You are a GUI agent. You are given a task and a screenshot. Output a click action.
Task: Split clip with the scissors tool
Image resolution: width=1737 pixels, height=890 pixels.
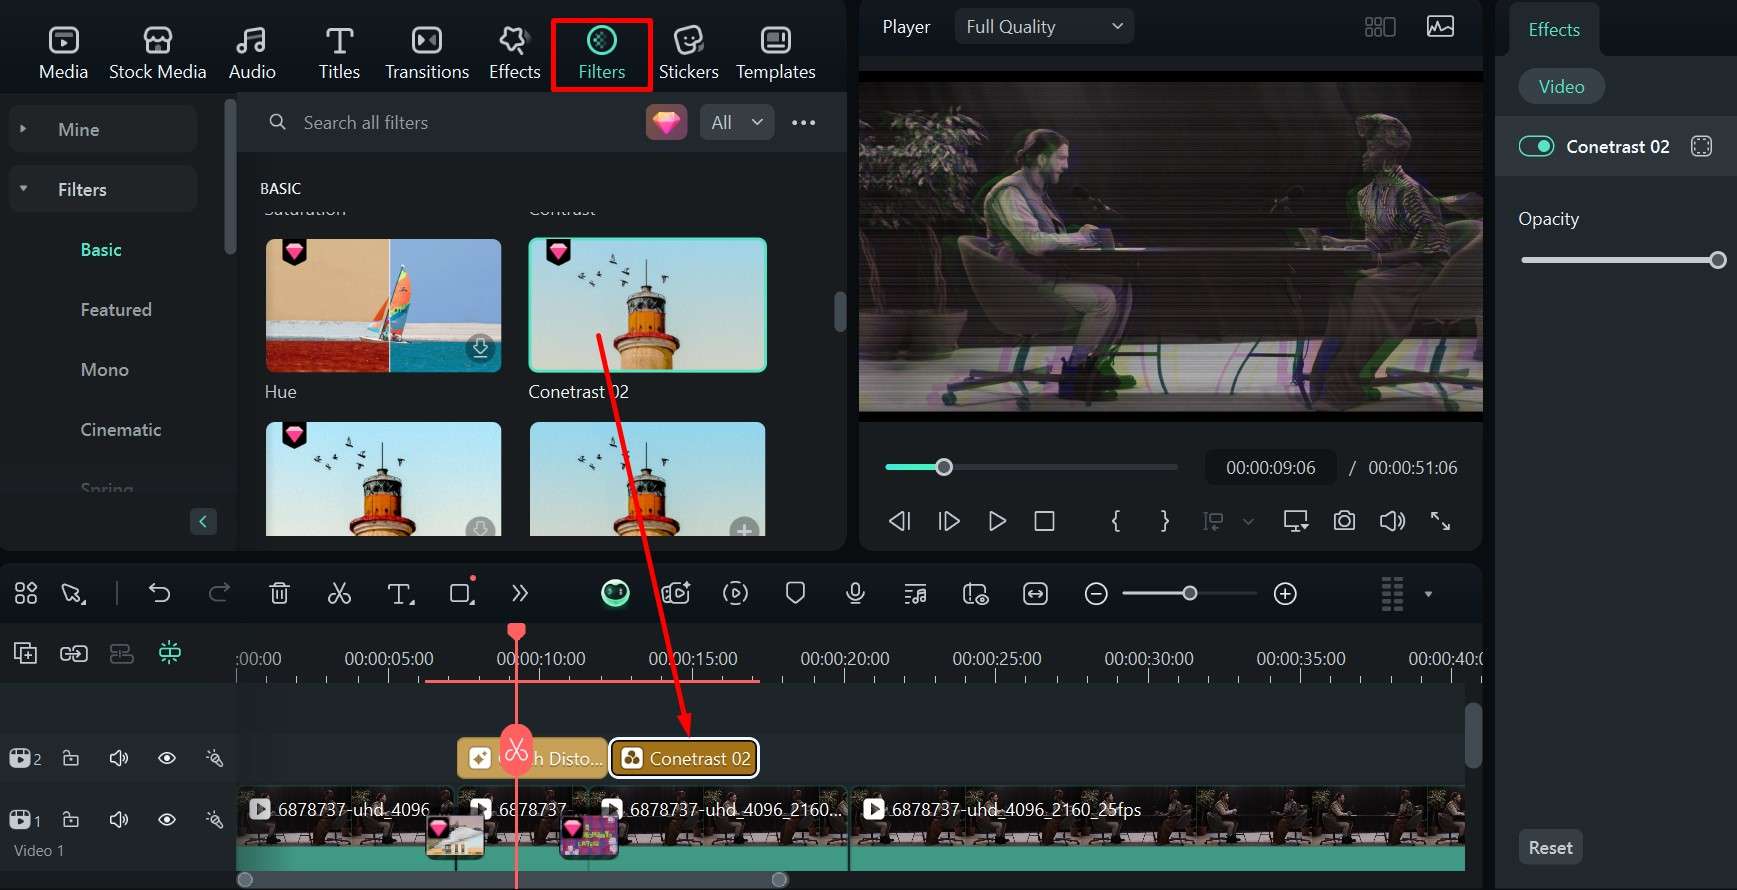tap(339, 593)
